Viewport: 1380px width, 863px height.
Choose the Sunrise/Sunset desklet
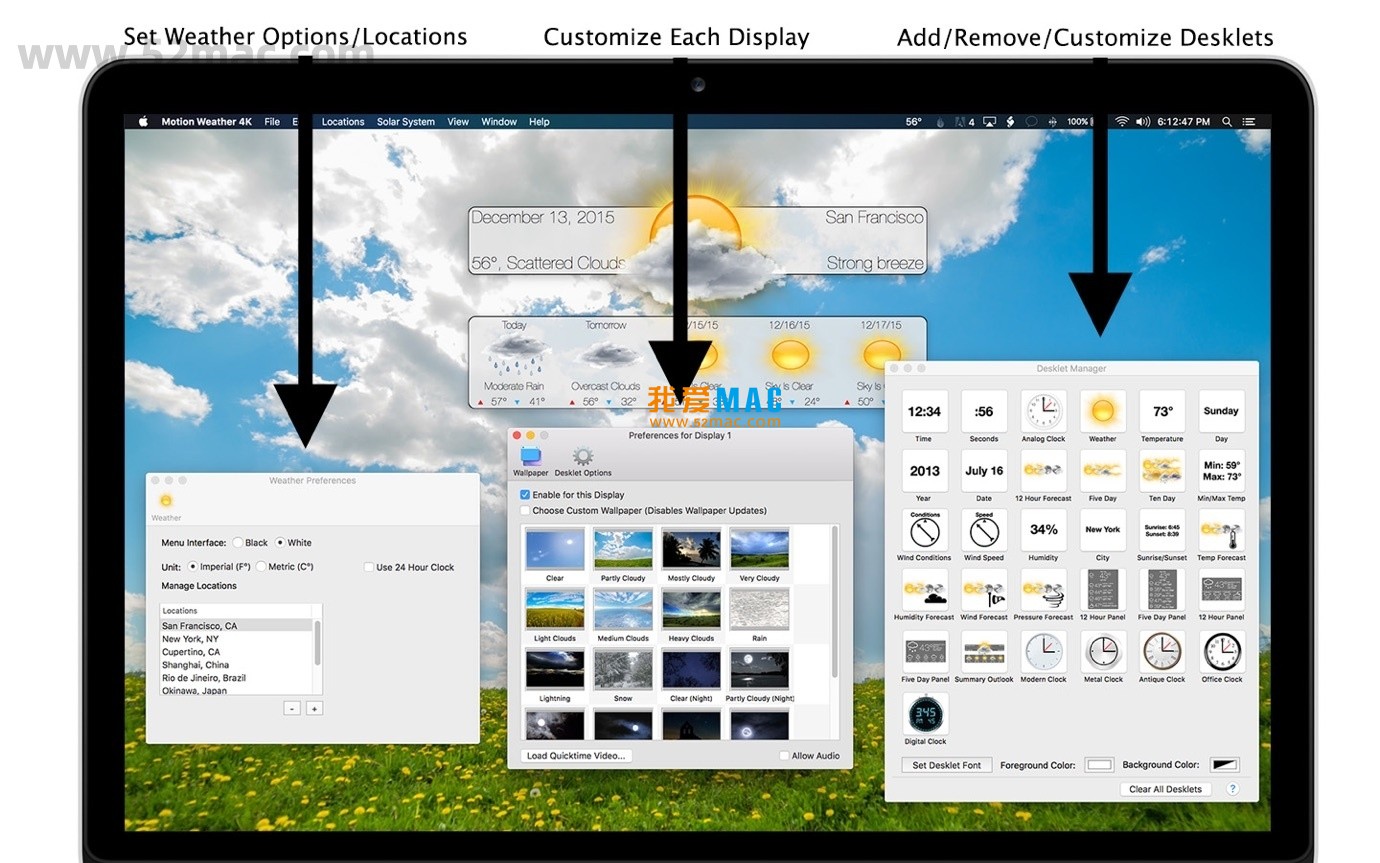[x=1162, y=531]
